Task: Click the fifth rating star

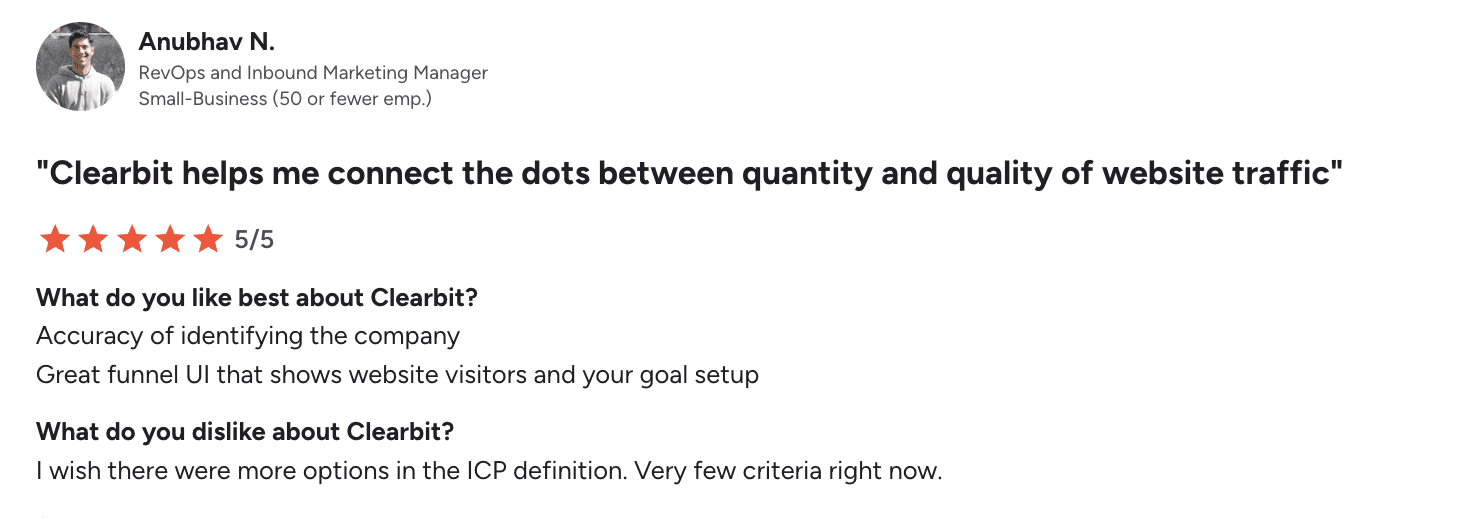Action: click(208, 240)
